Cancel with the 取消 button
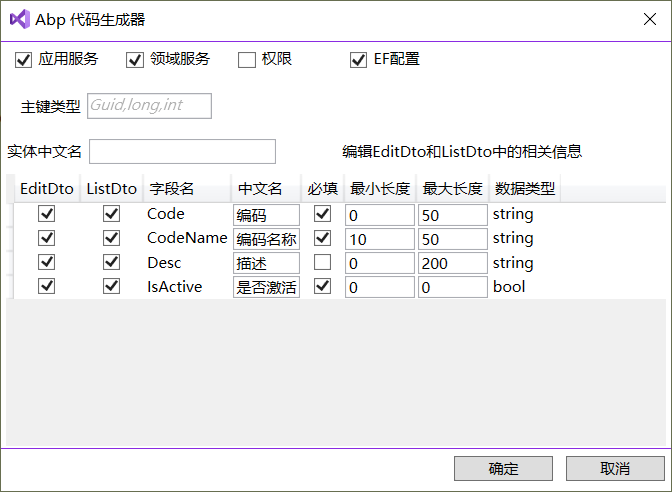 coord(615,468)
